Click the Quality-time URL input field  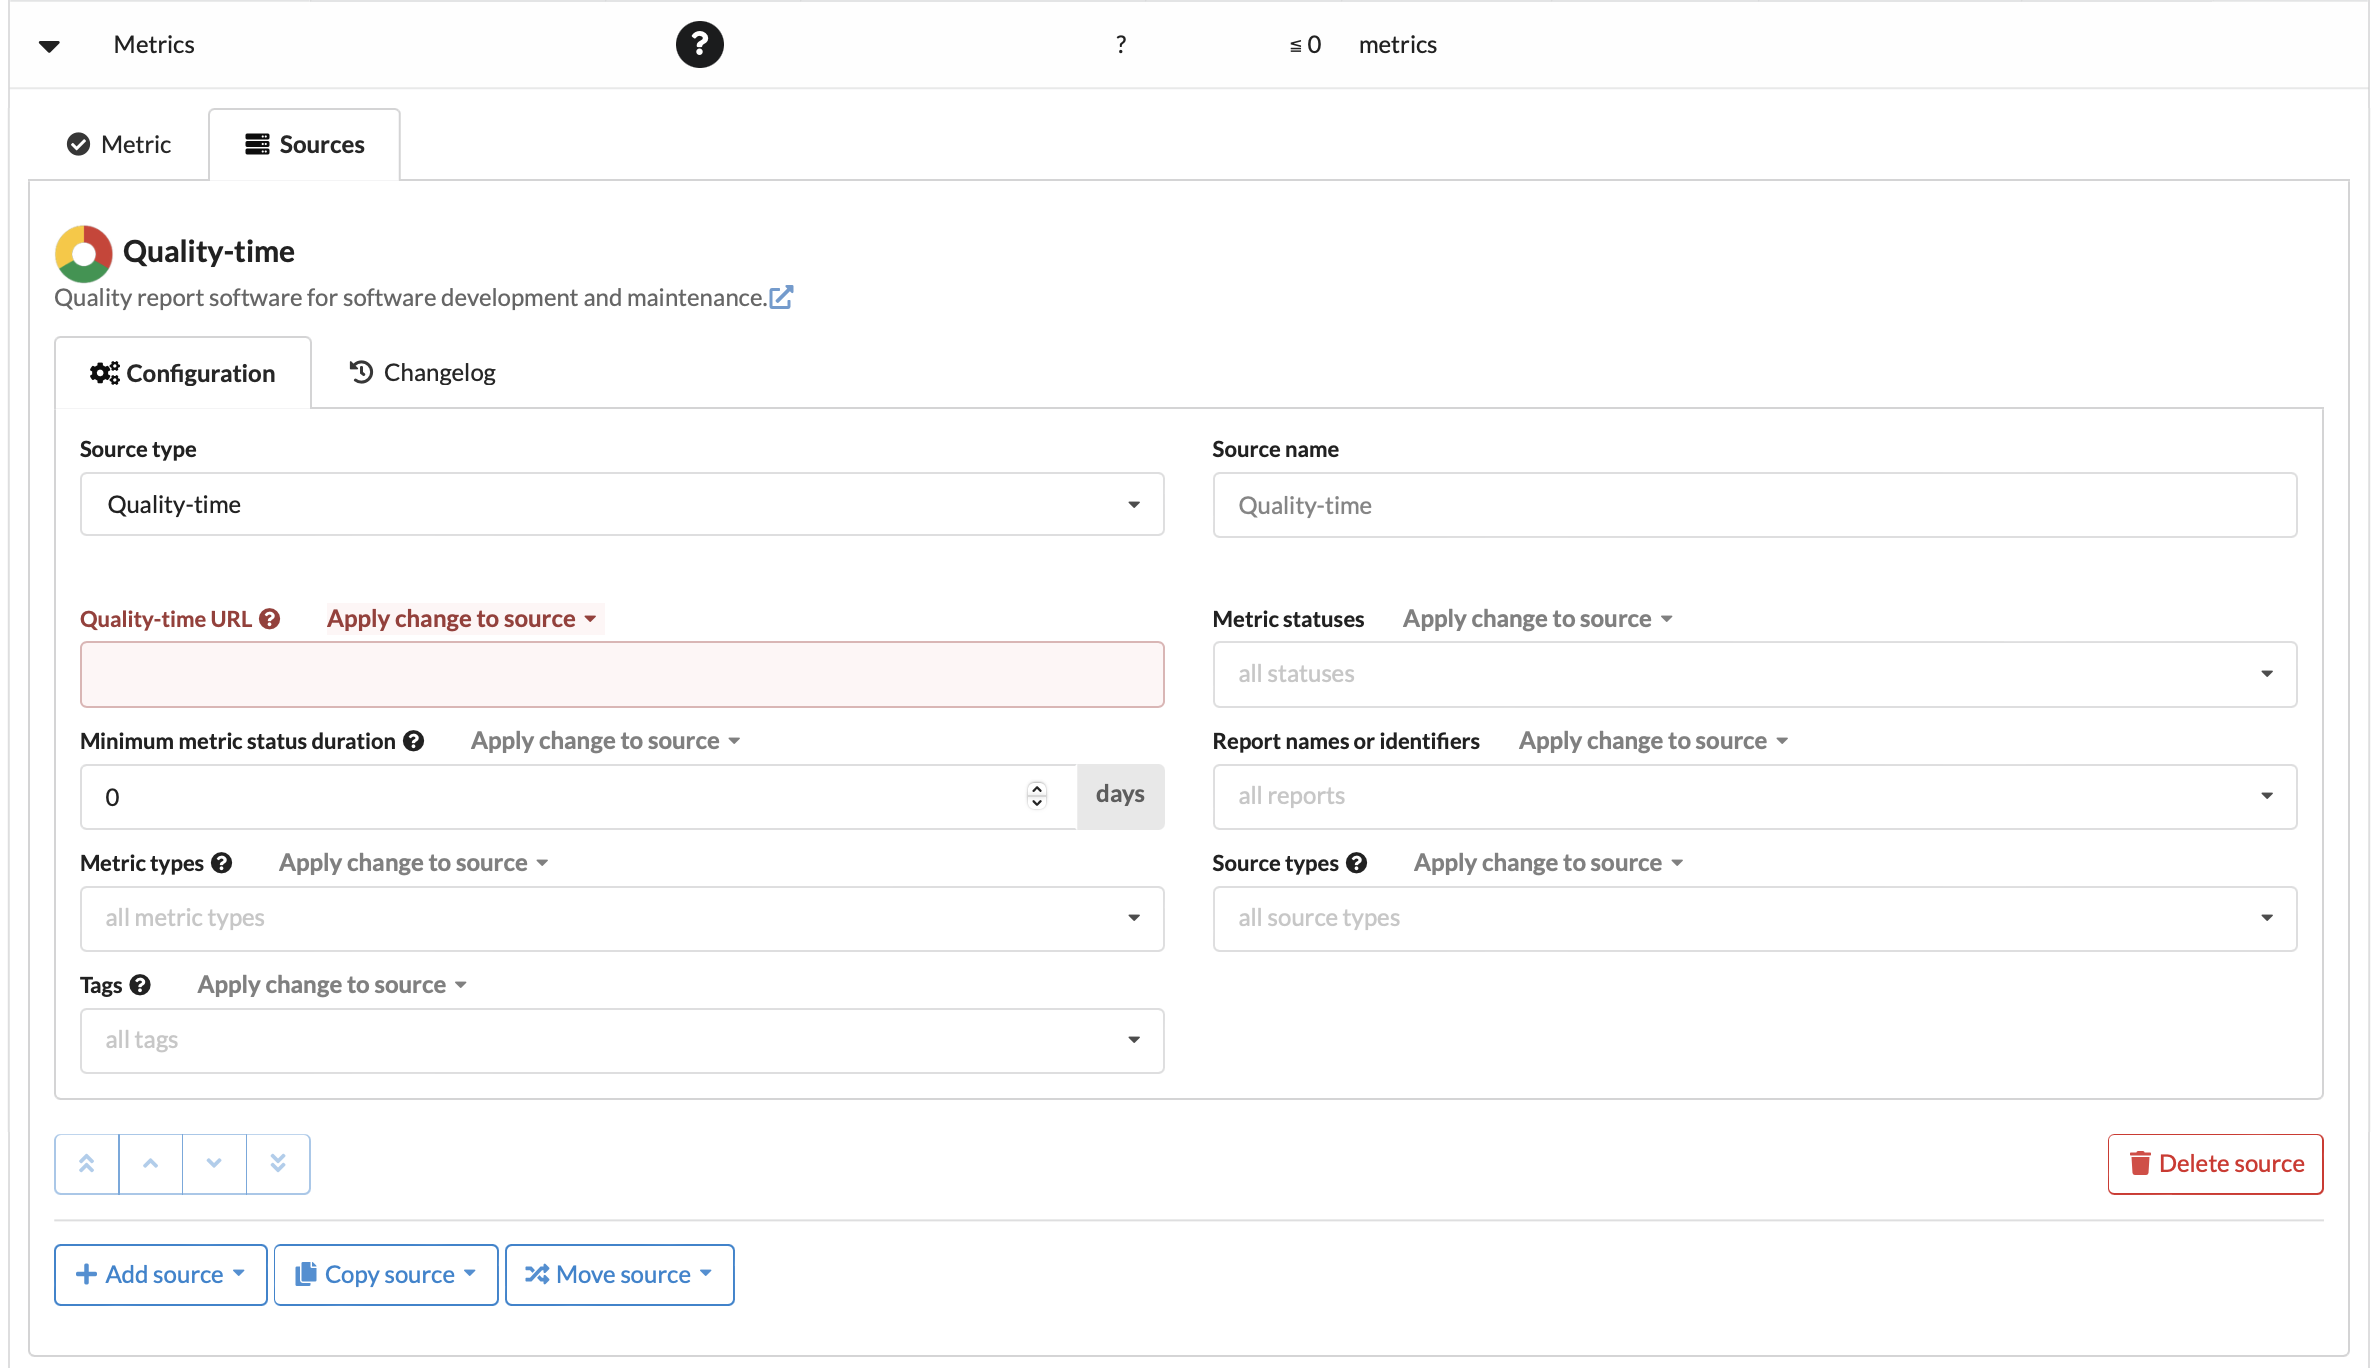click(622, 675)
